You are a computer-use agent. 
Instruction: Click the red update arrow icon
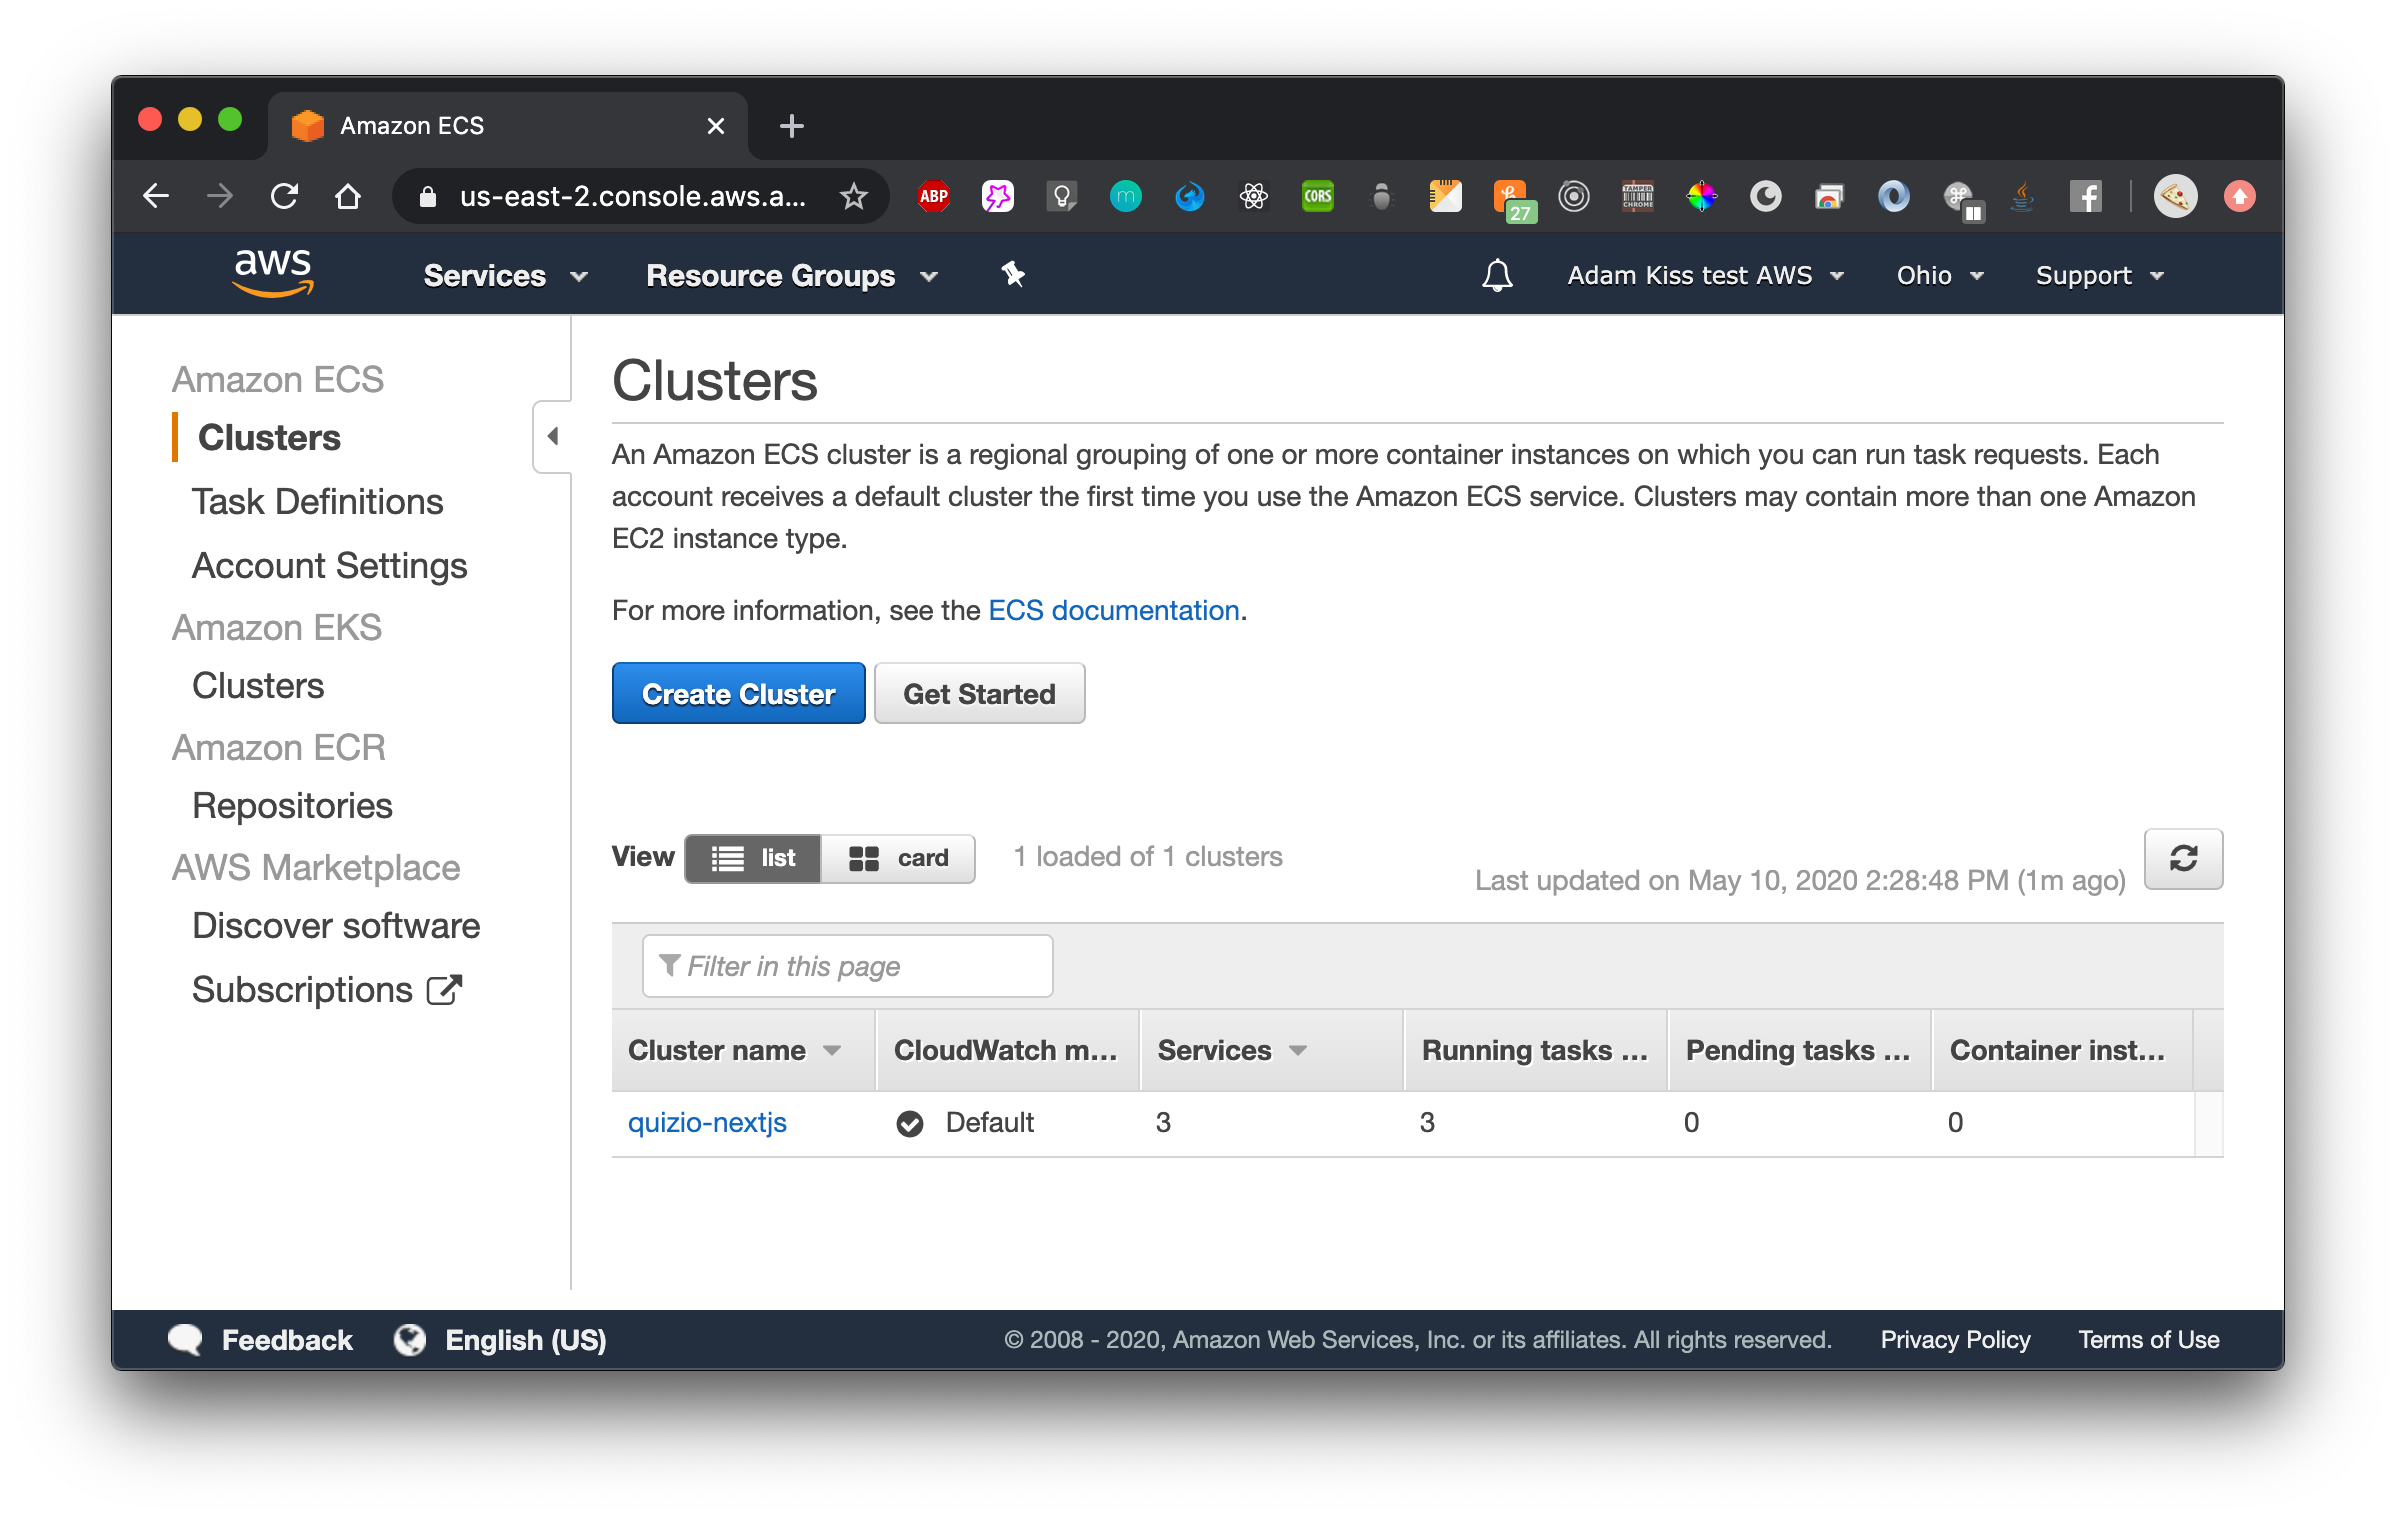tap(2239, 196)
